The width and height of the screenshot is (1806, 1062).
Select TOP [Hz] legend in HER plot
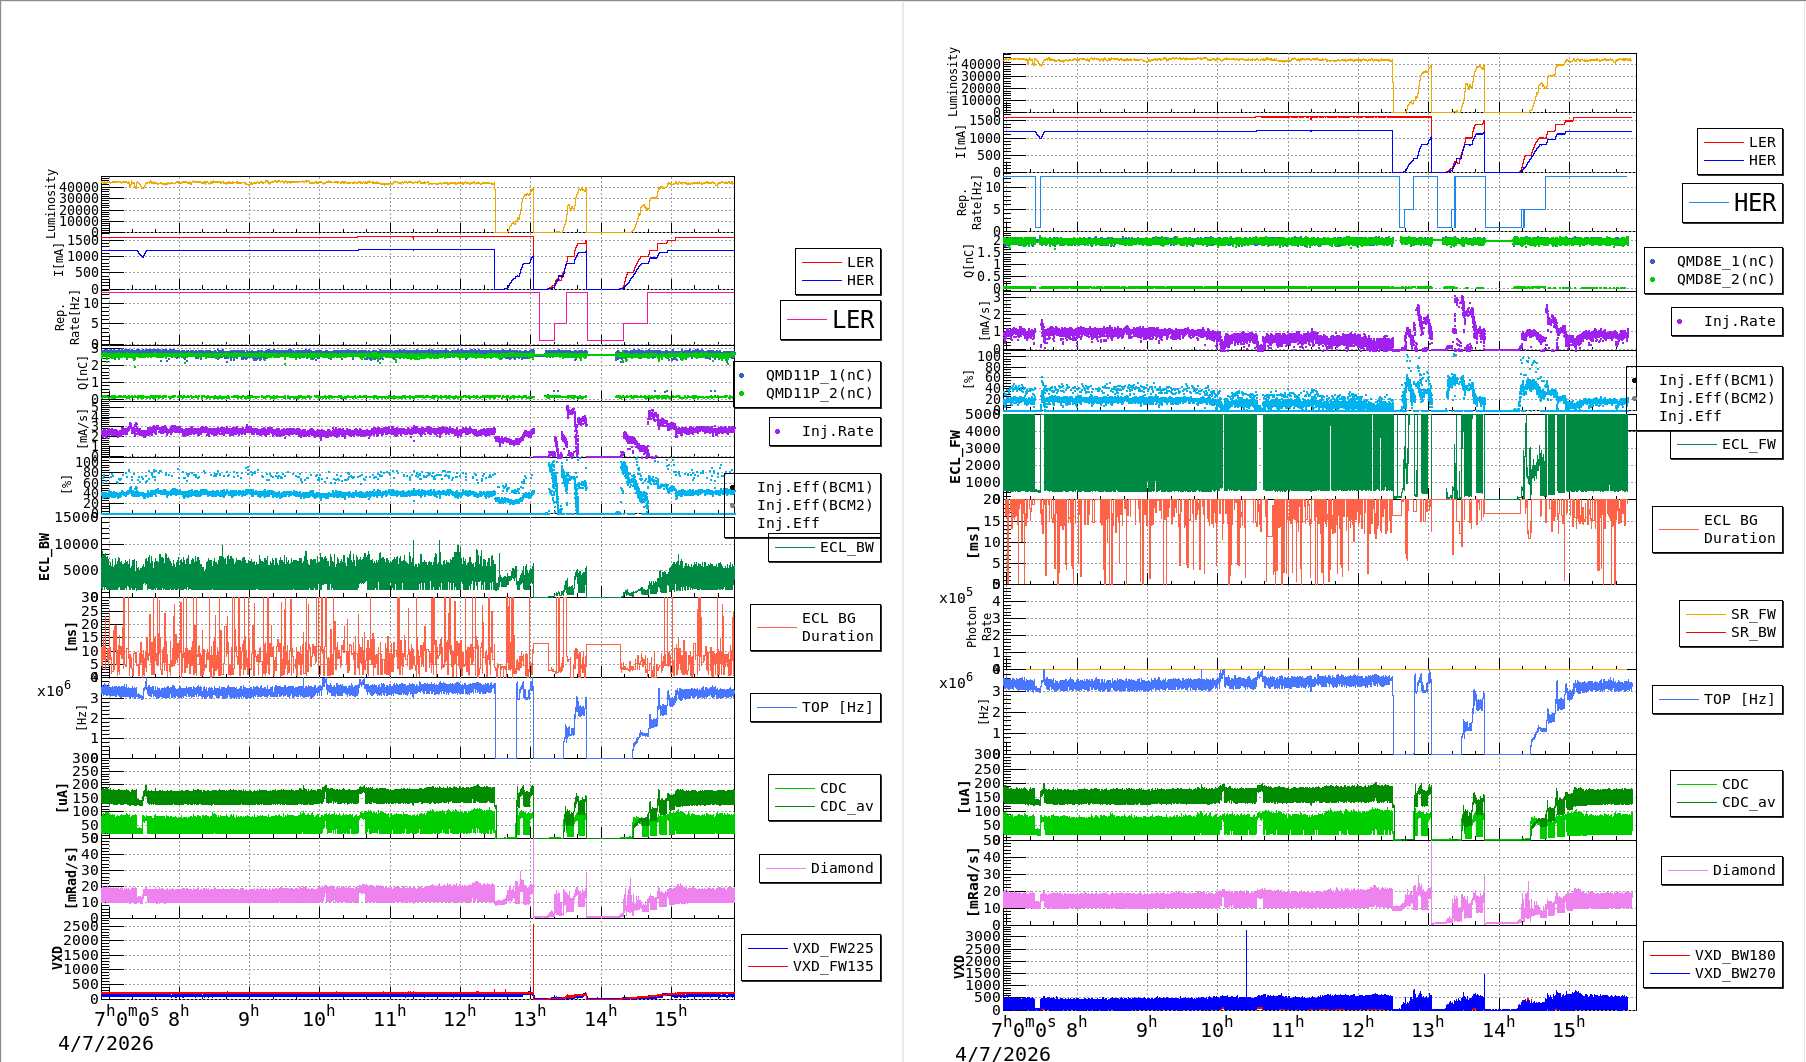(1717, 699)
